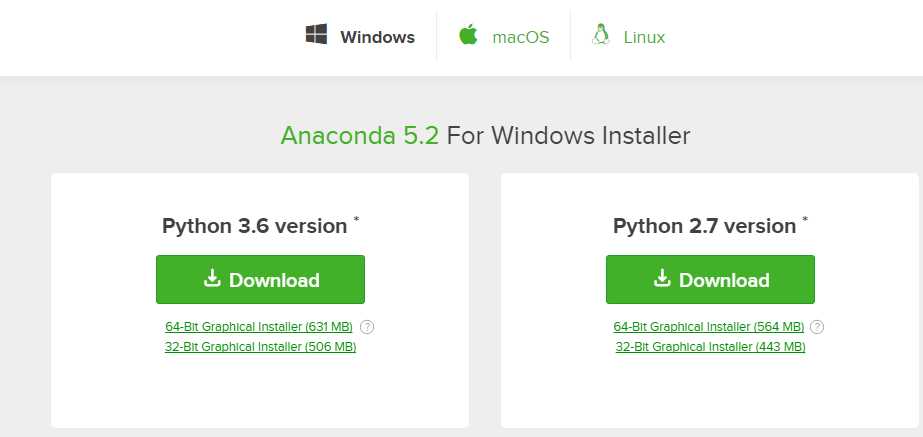
Task: Open the 64-Bit Graphical Installer (564 MB) link
Action: 709,327
